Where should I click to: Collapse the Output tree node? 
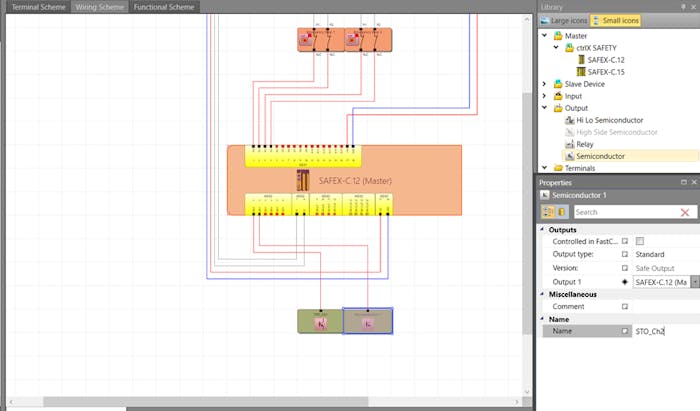(545, 108)
